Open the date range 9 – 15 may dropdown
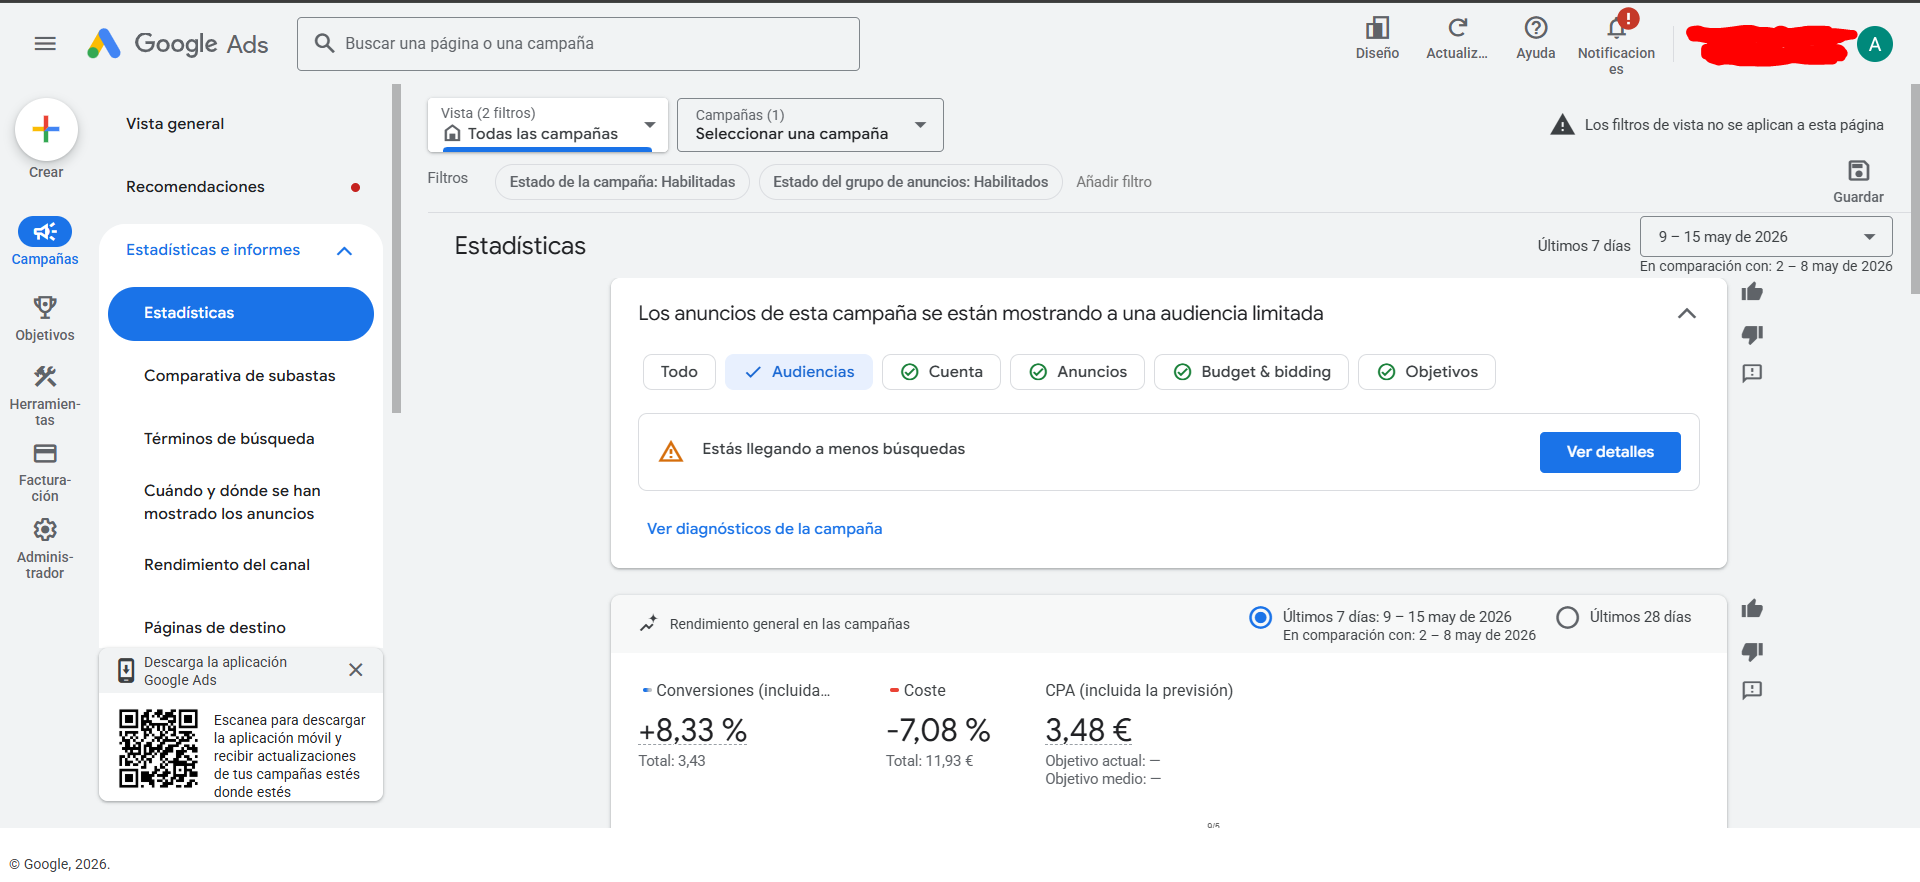This screenshot has width=1920, height=882. [x=1766, y=237]
